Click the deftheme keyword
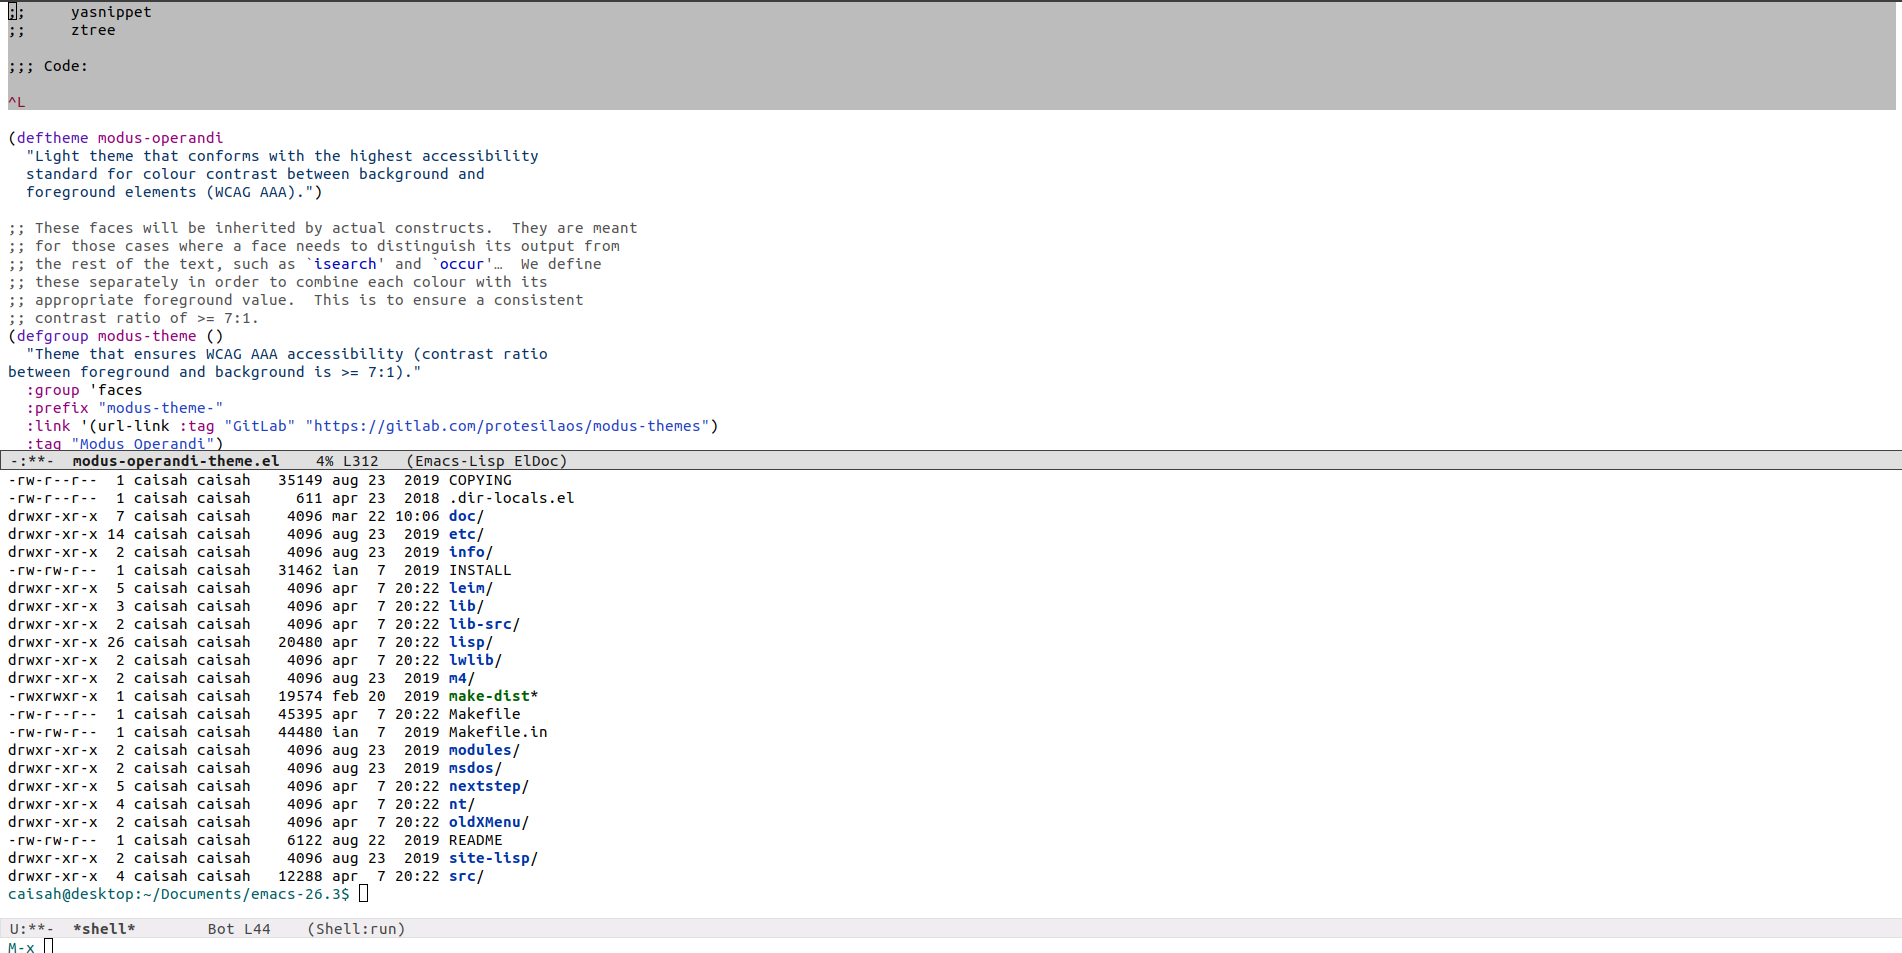Viewport: 1902px width, 953px height. pyautogui.click(x=52, y=138)
